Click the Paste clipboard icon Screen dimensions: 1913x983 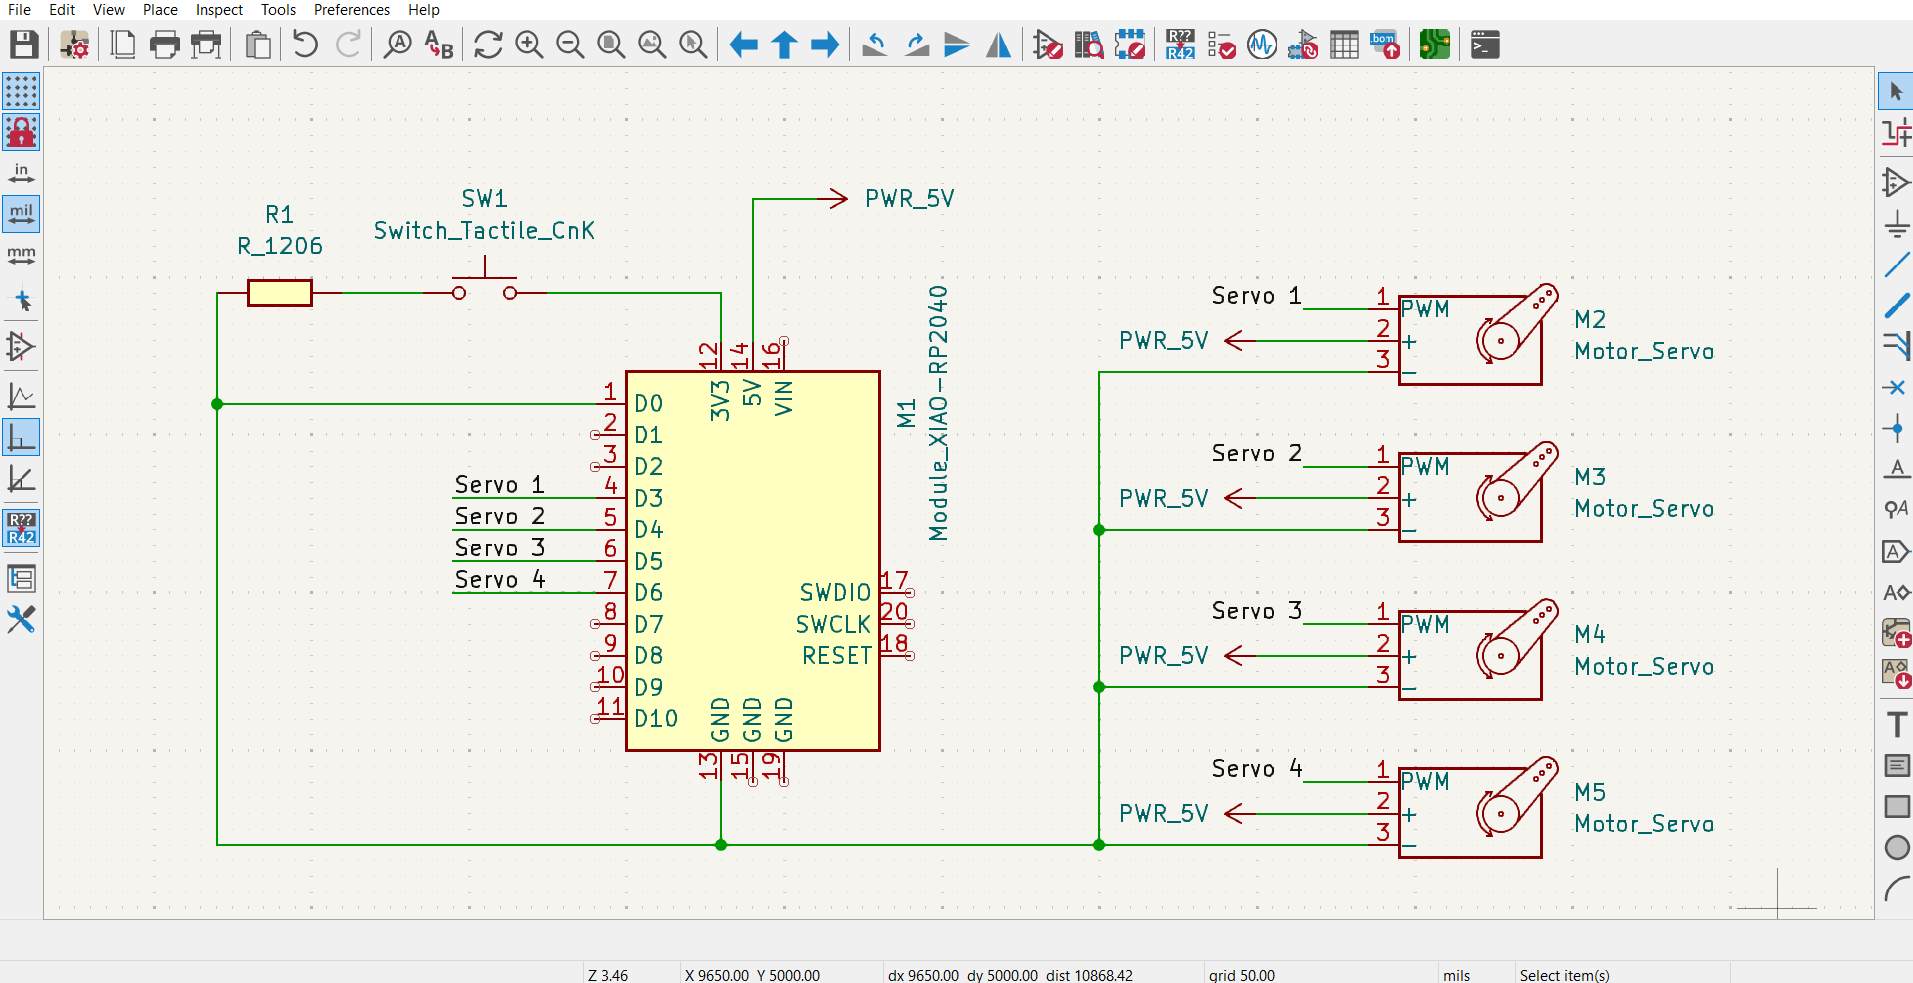pos(258,45)
